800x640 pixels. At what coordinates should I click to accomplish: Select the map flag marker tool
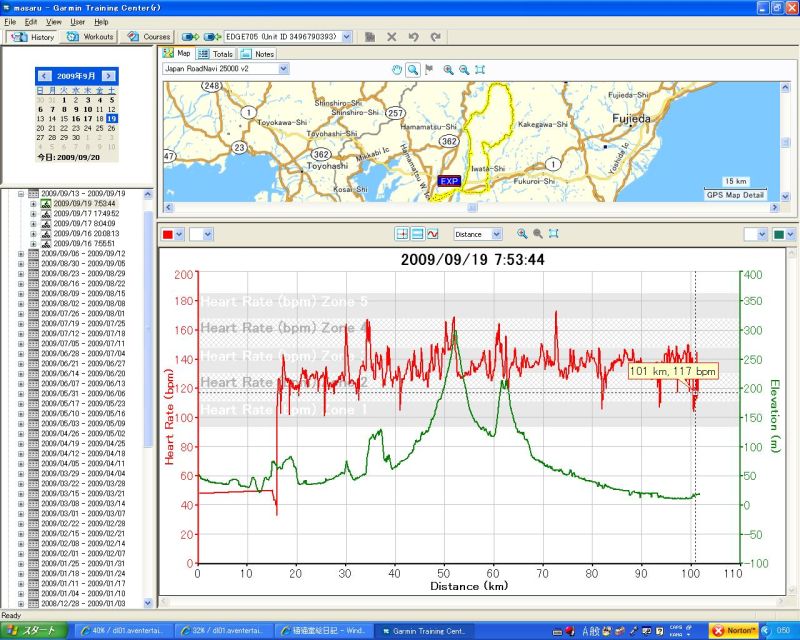pyautogui.click(x=429, y=70)
